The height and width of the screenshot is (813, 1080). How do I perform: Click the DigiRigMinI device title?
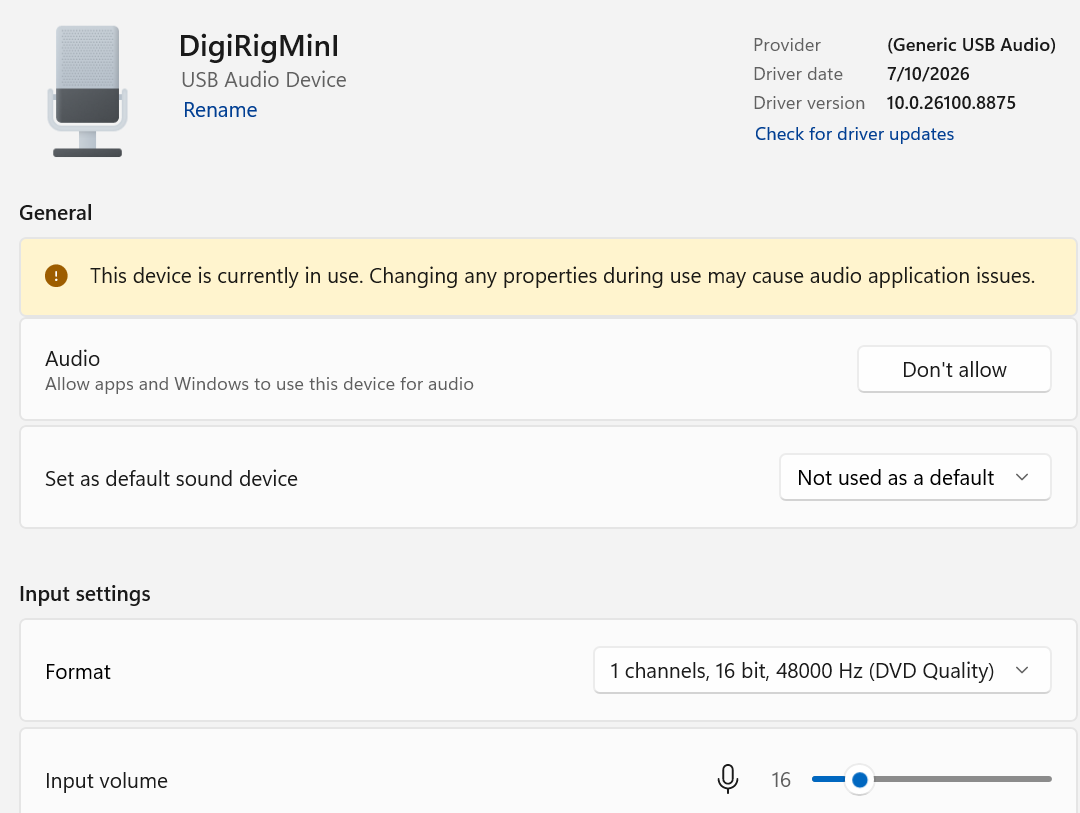tap(258, 47)
